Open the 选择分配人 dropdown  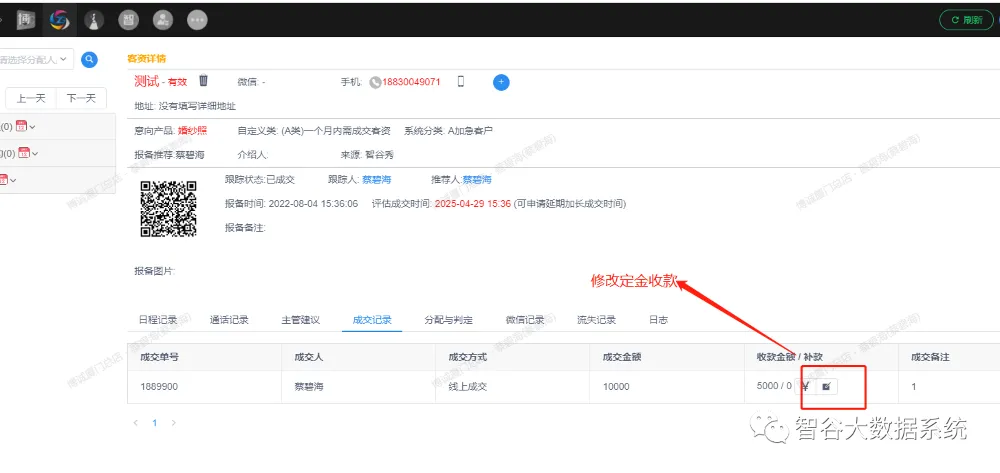(x=35, y=60)
